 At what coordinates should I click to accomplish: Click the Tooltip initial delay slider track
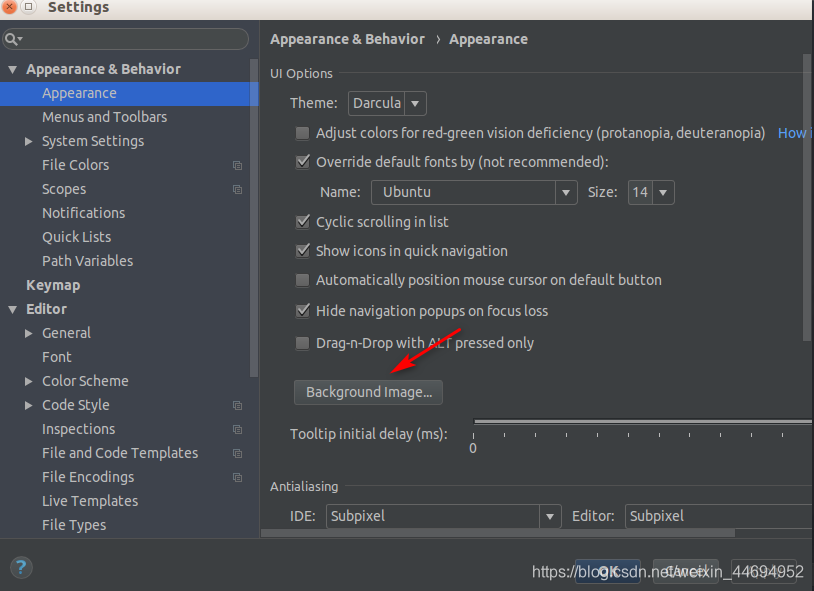coord(642,422)
